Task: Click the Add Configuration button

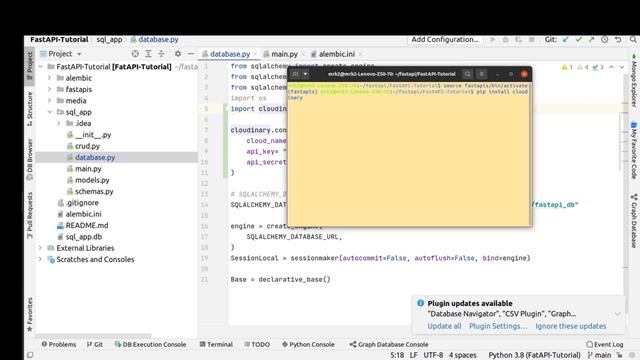Action: [x=445, y=40]
